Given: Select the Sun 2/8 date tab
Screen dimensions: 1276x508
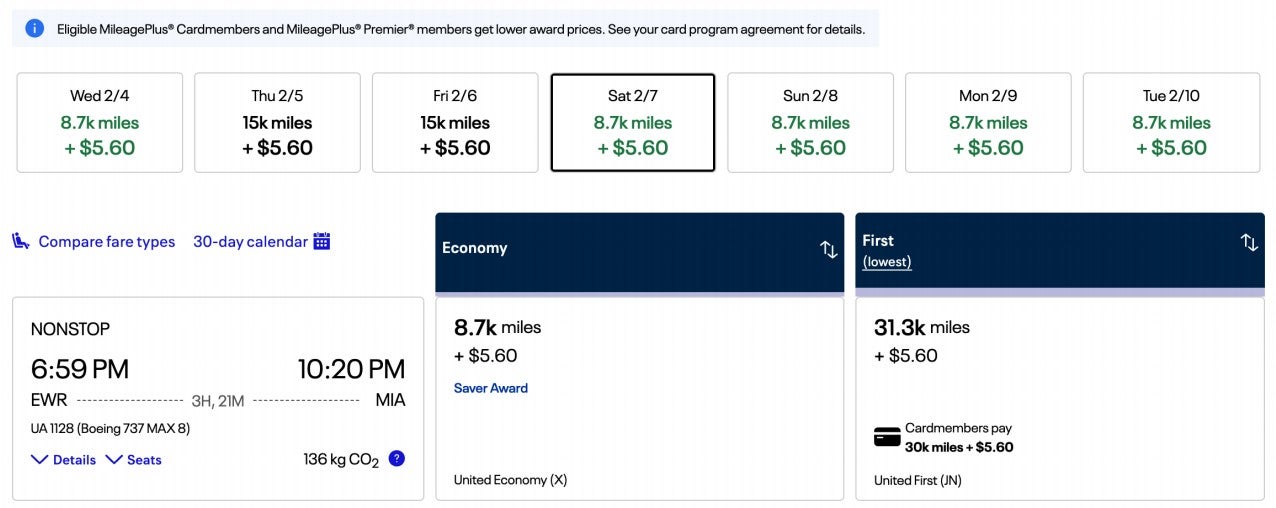Looking at the screenshot, I should point(810,122).
